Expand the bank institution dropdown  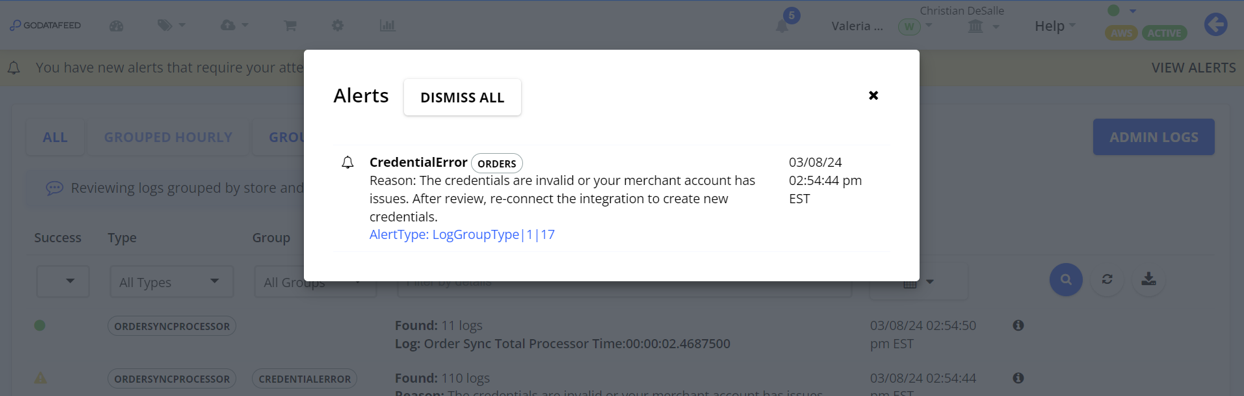(x=983, y=27)
